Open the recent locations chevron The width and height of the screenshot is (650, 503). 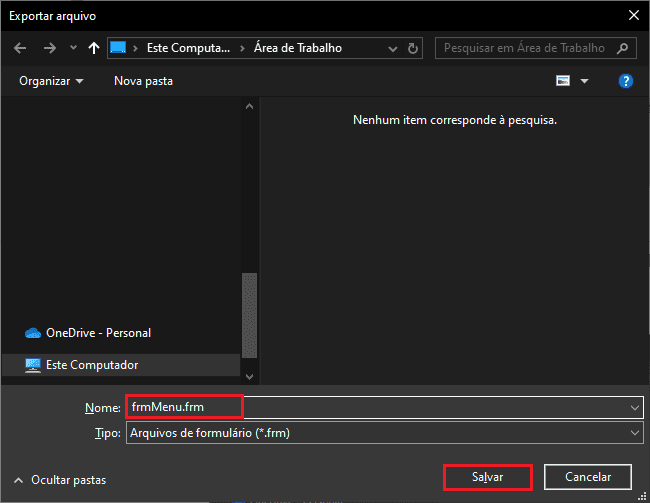(72, 48)
